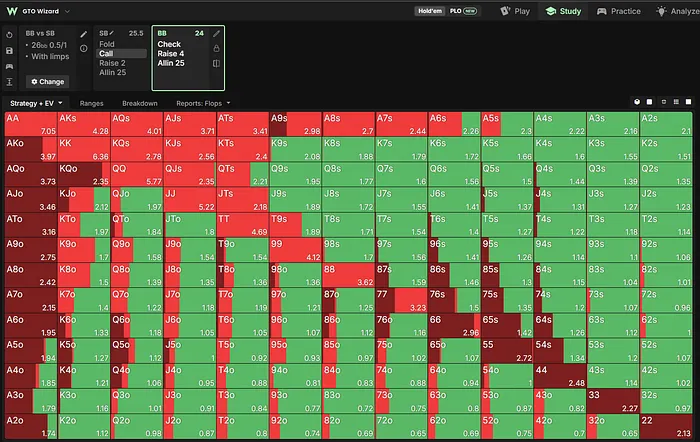Select the grid layout view icon

[676, 102]
